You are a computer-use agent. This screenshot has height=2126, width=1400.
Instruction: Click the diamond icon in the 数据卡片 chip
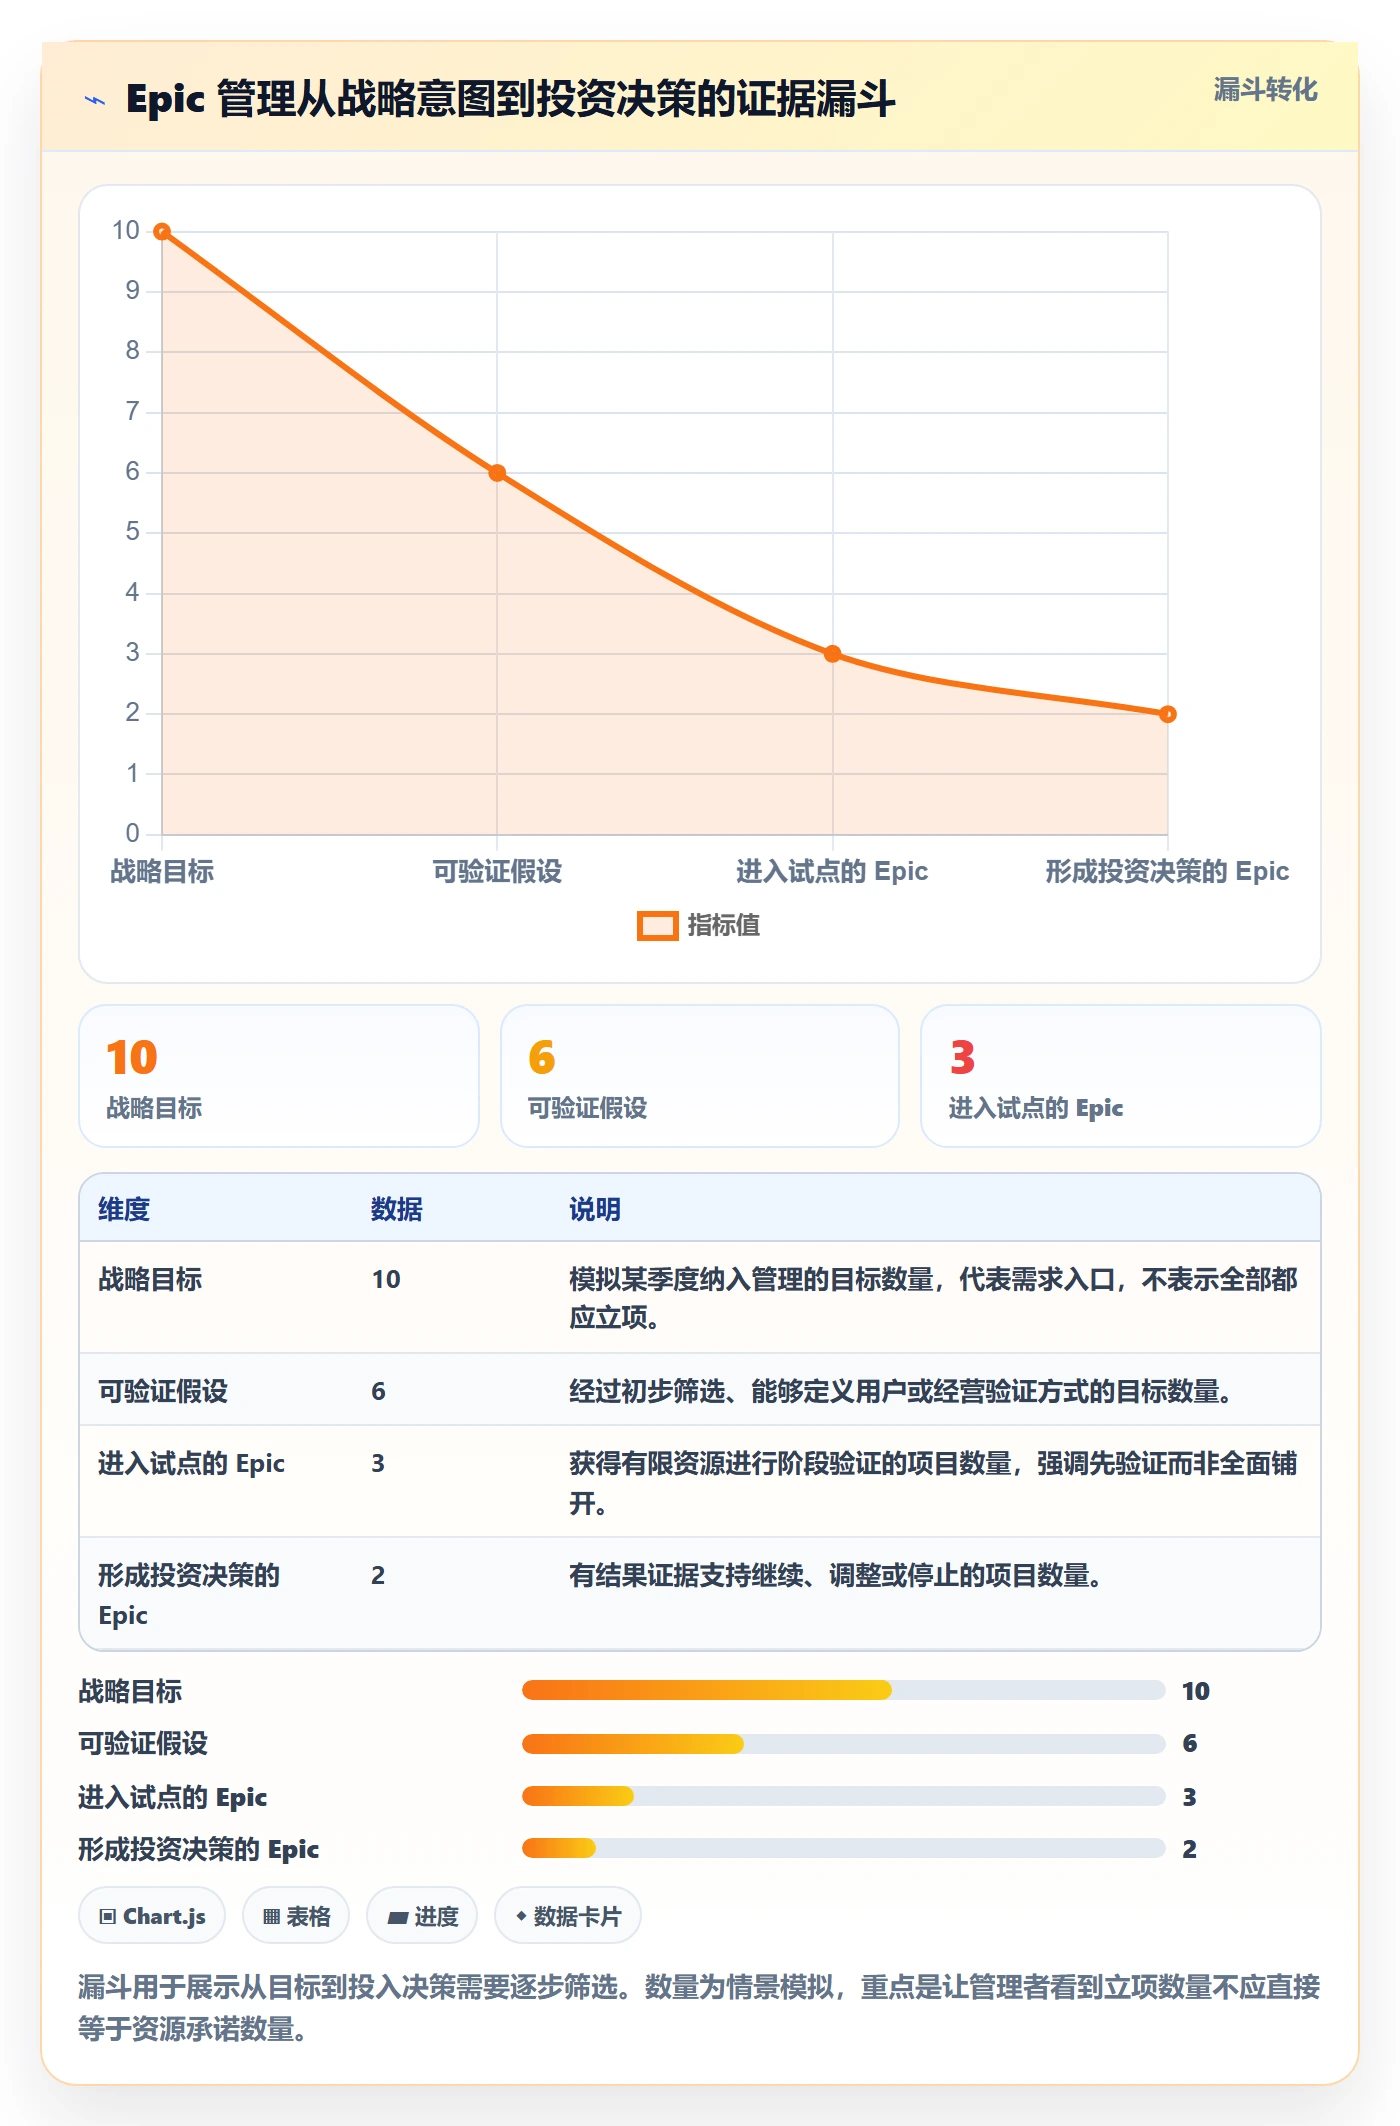tap(521, 1916)
